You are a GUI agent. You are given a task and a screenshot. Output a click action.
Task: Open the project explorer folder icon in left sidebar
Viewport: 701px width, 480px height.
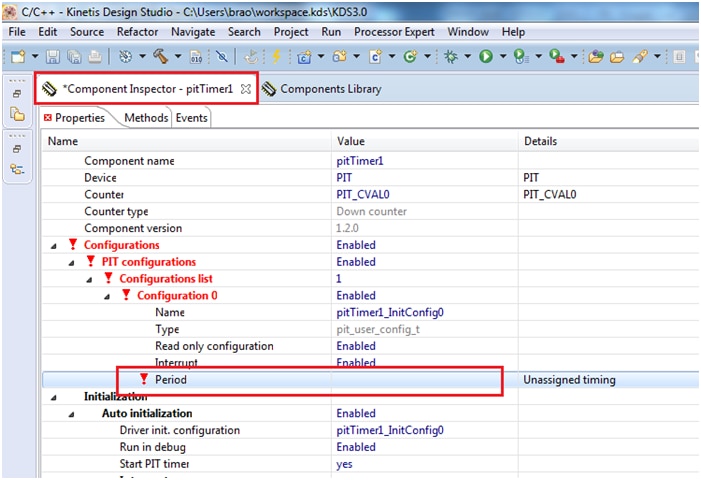tap(17, 115)
